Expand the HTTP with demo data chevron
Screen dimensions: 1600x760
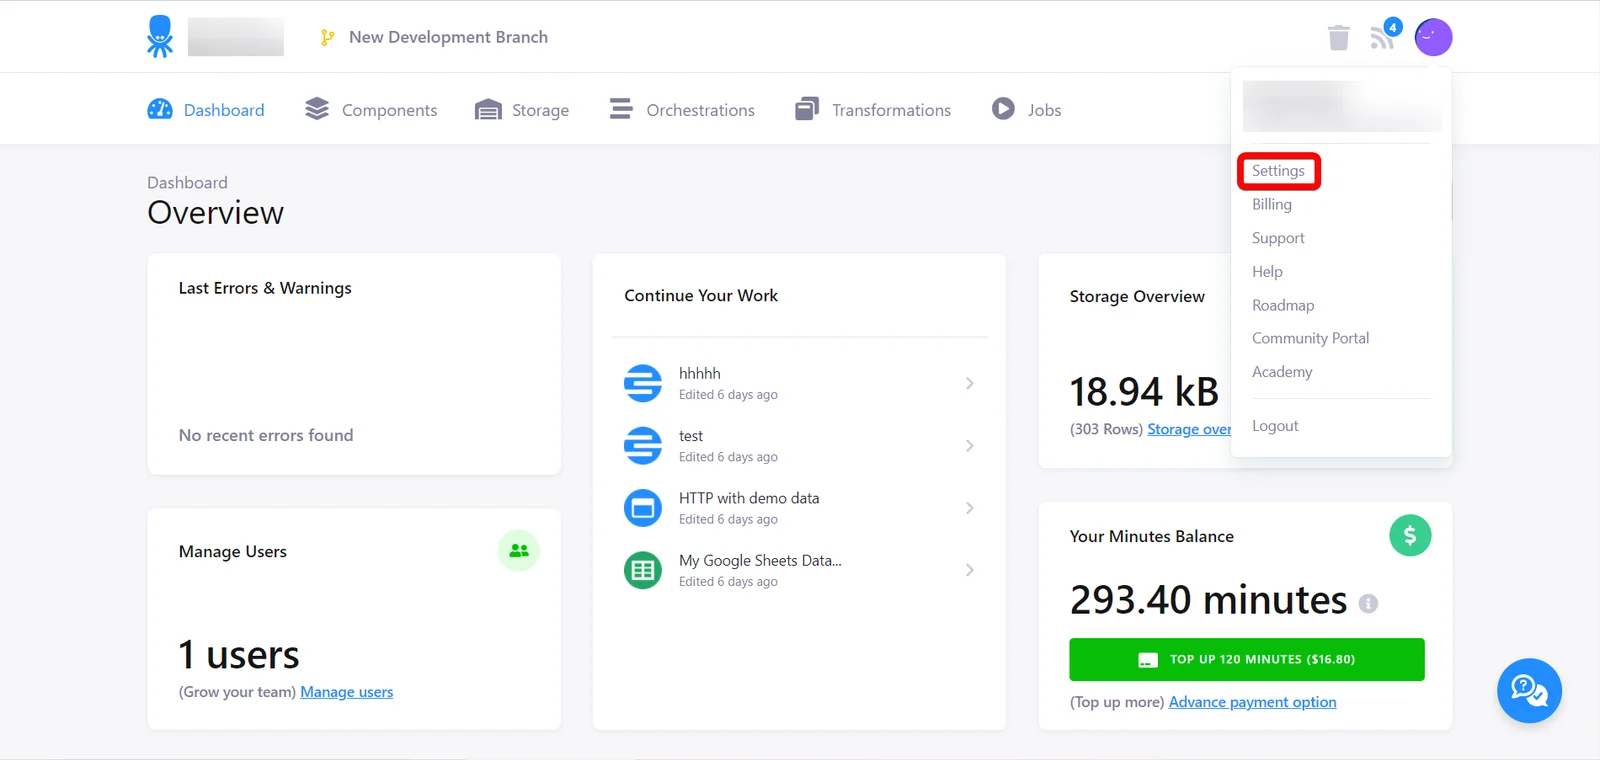coord(969,508)
